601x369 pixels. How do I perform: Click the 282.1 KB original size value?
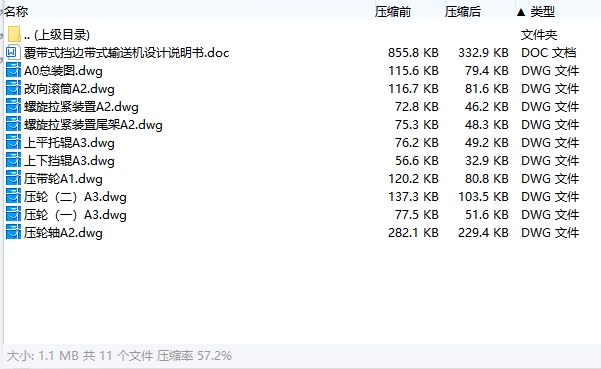coord(413,233)
